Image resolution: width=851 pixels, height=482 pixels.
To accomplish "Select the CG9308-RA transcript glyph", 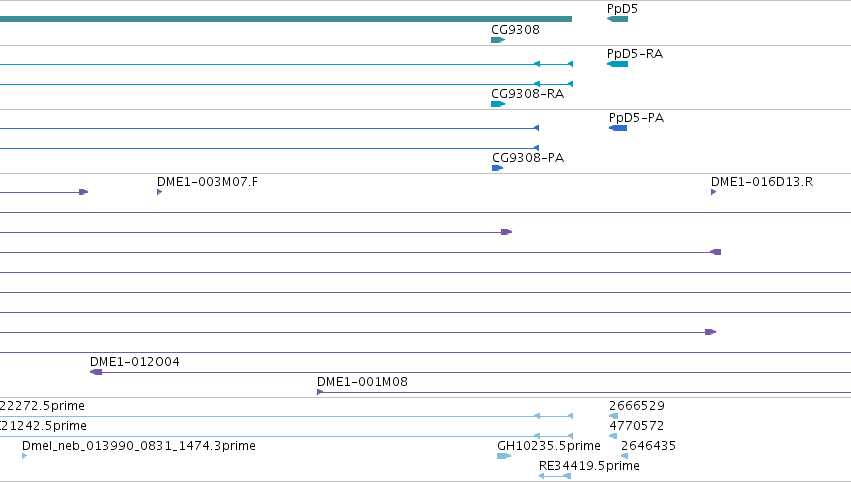I will point(498,104).
